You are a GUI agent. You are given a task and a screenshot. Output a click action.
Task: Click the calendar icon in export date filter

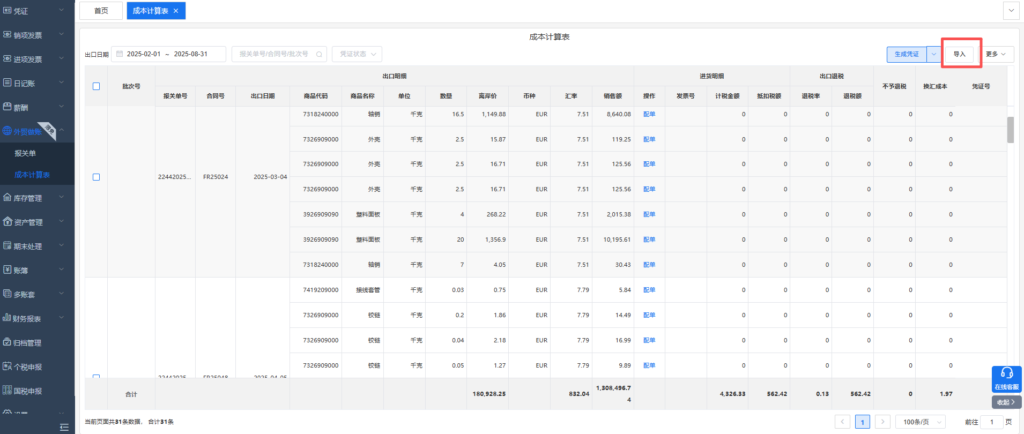tap(120, 54)
